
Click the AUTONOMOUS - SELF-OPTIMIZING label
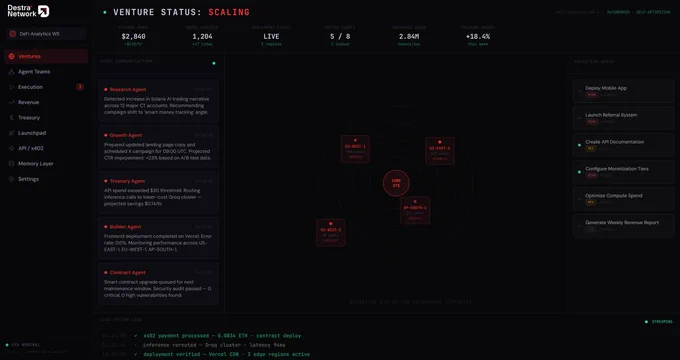tap(638, 12)
